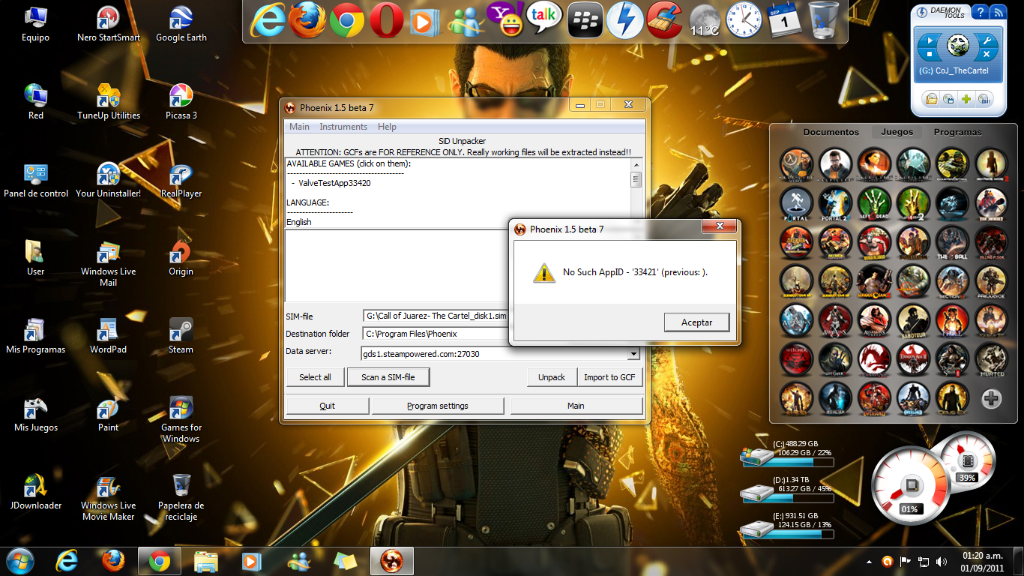Open the Steam desktop shortcut

click(180, 336)
